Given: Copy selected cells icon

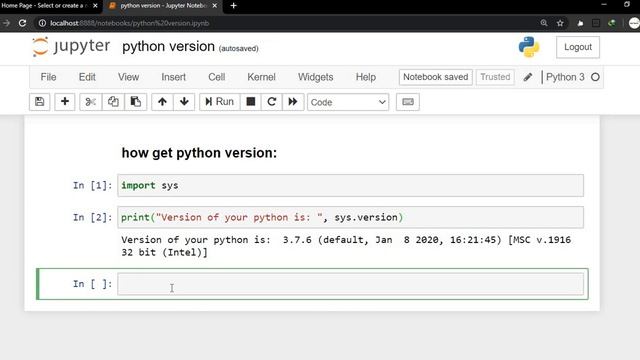Looking at the screenshot, I should [113, 102].
